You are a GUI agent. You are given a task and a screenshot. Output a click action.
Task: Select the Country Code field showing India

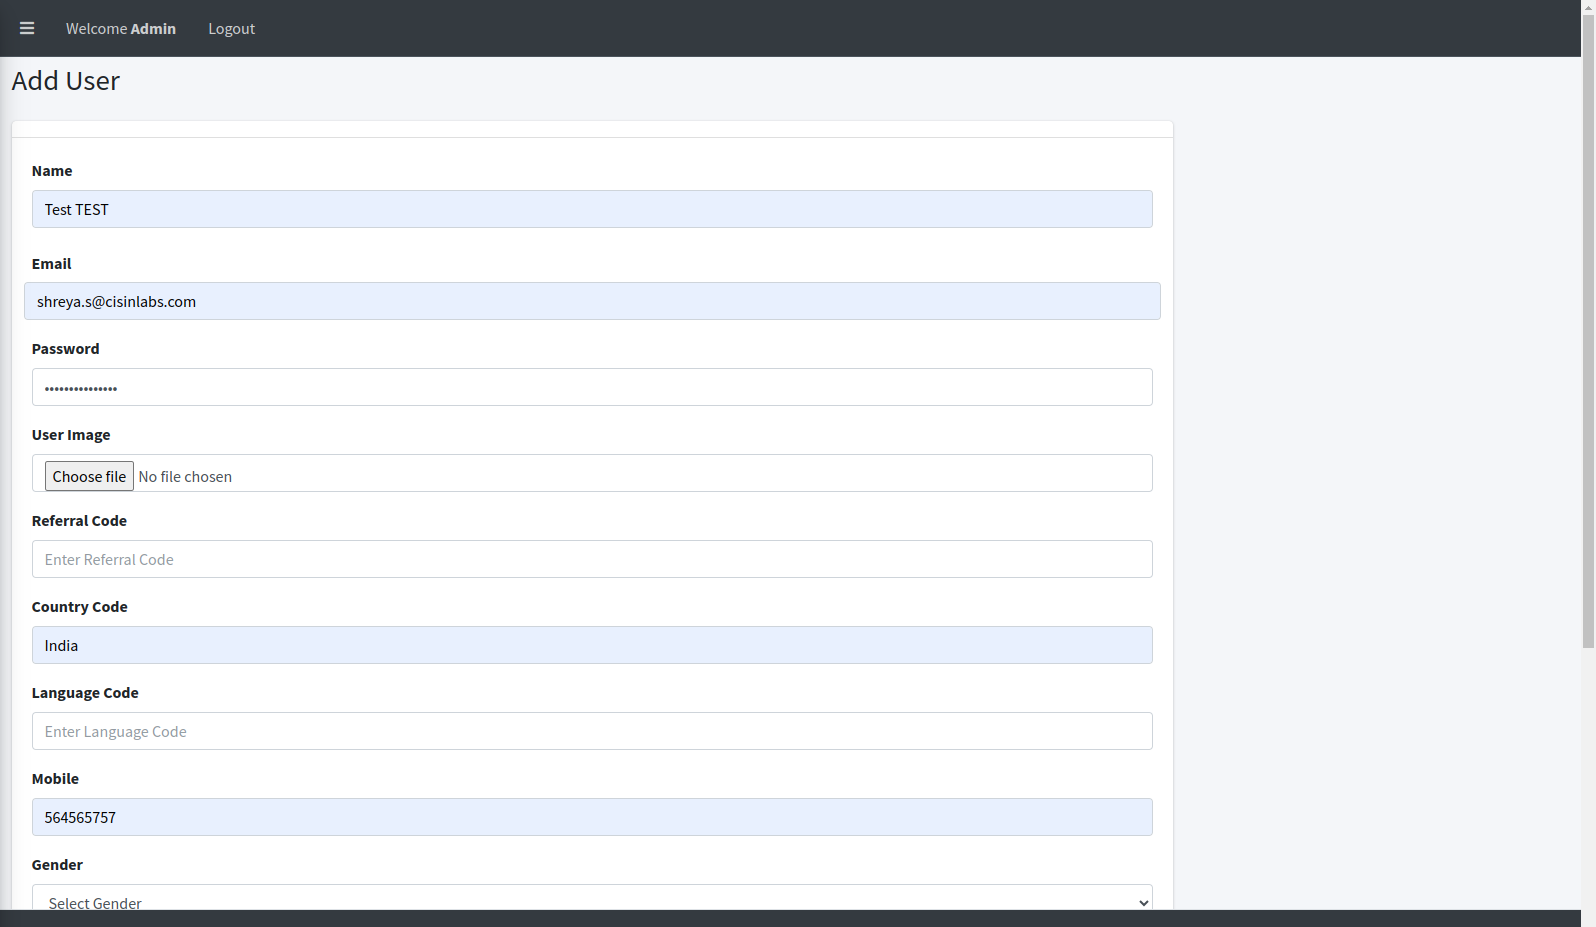592,645
